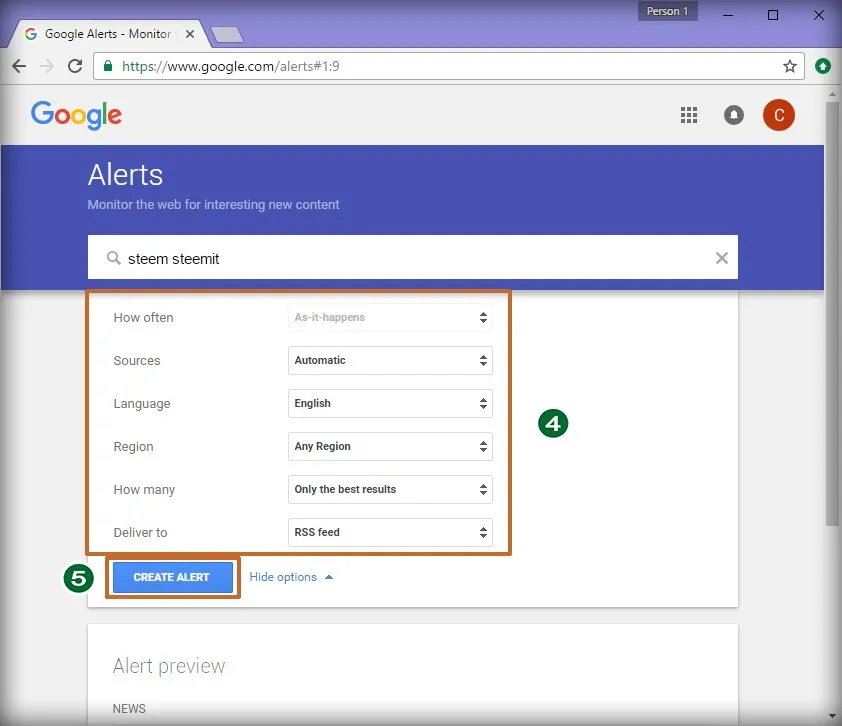Open the Person 1 profile button
The width and height of the screenshot is (842, 726).
click(667, 11)
